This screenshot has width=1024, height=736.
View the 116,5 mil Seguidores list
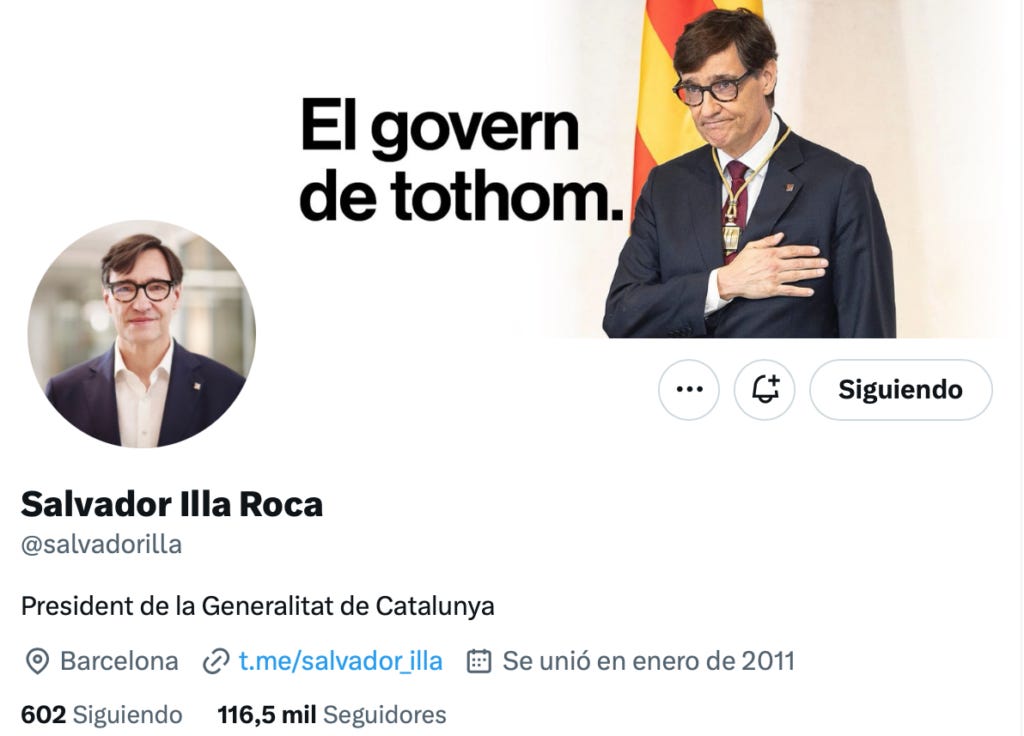[332, 714]
